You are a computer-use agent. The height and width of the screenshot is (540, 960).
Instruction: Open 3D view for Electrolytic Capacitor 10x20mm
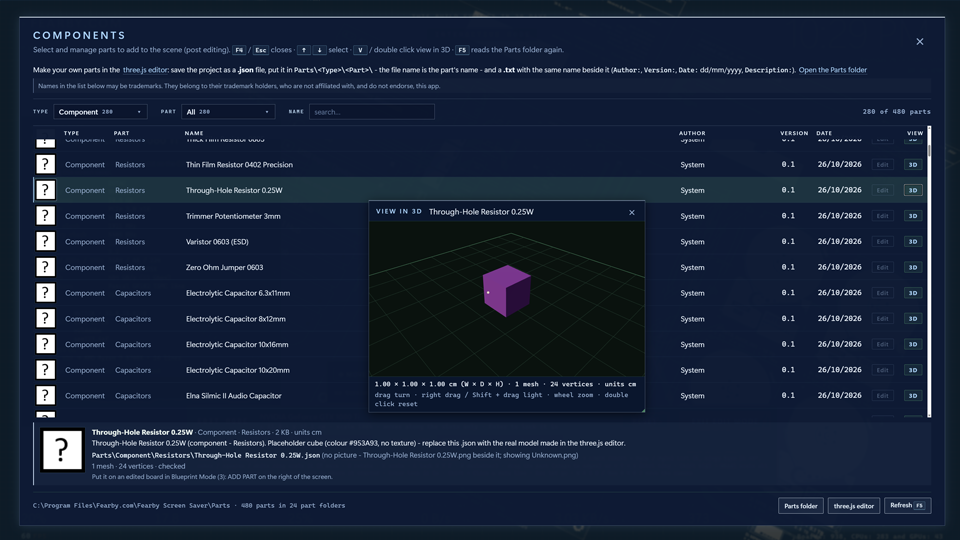(x=913, y=370)
